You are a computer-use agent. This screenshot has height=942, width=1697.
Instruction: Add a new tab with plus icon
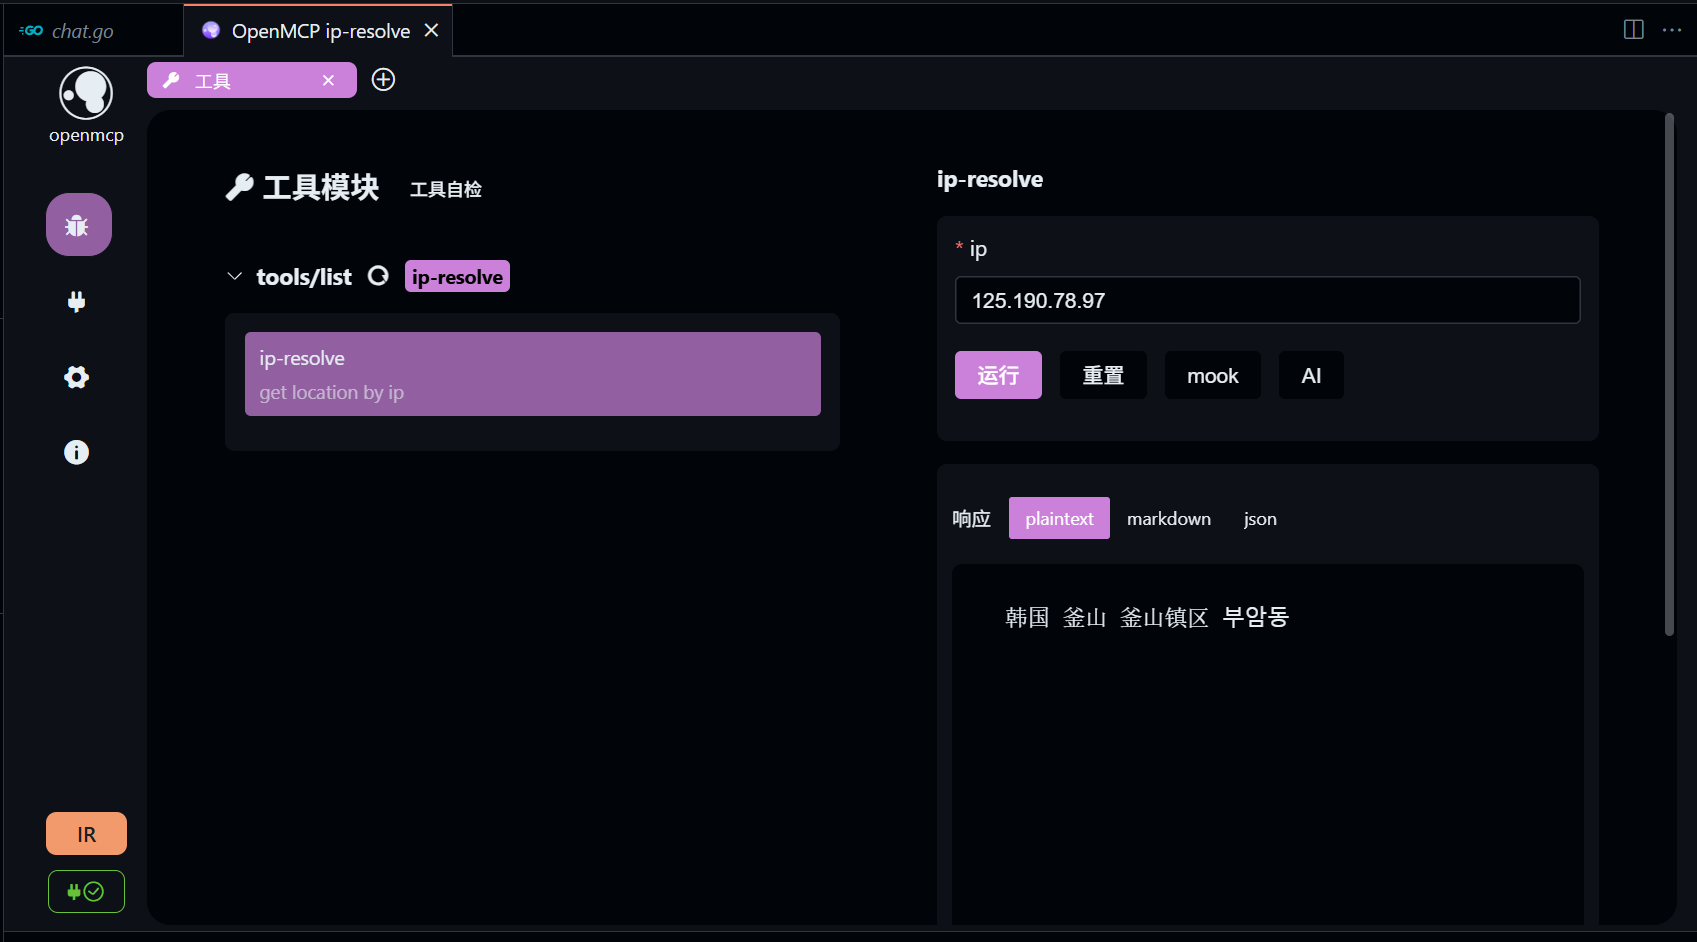383,80
